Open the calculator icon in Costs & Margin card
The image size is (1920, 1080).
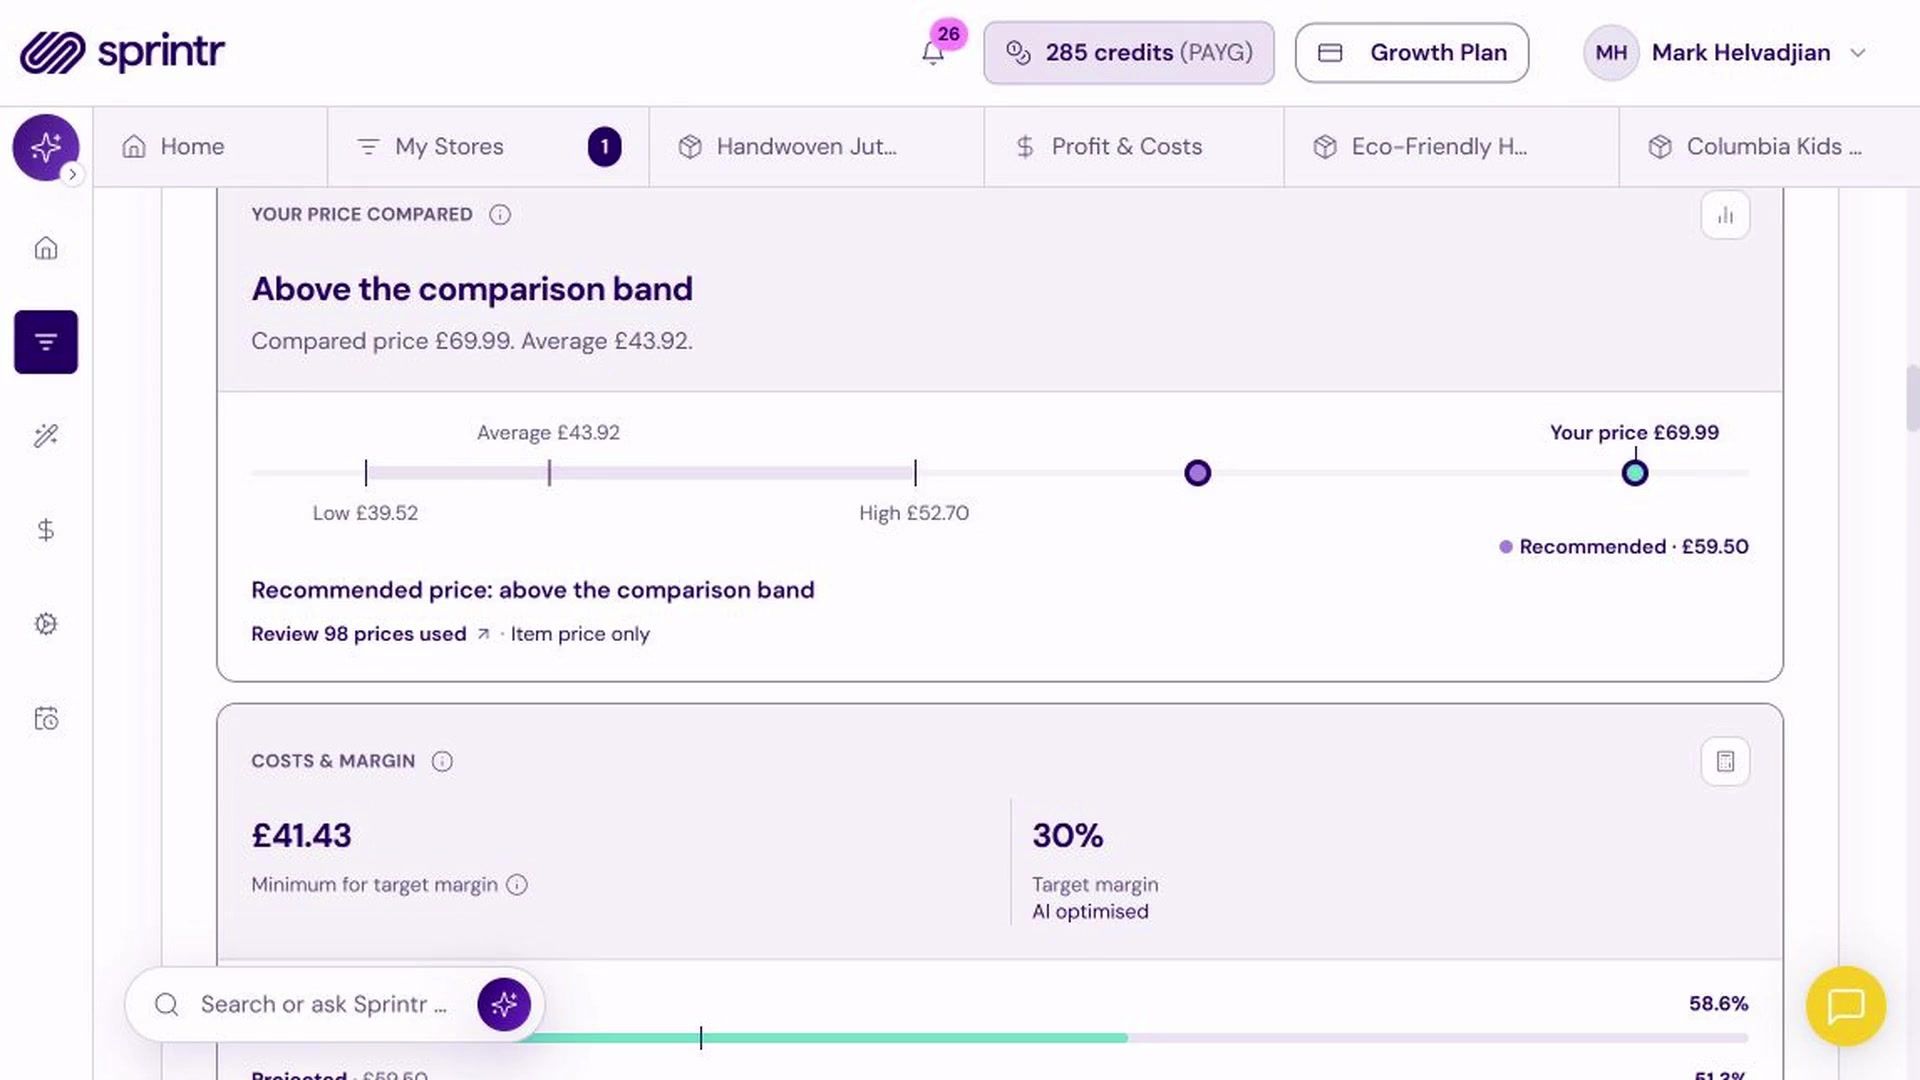coord(1725,762)
